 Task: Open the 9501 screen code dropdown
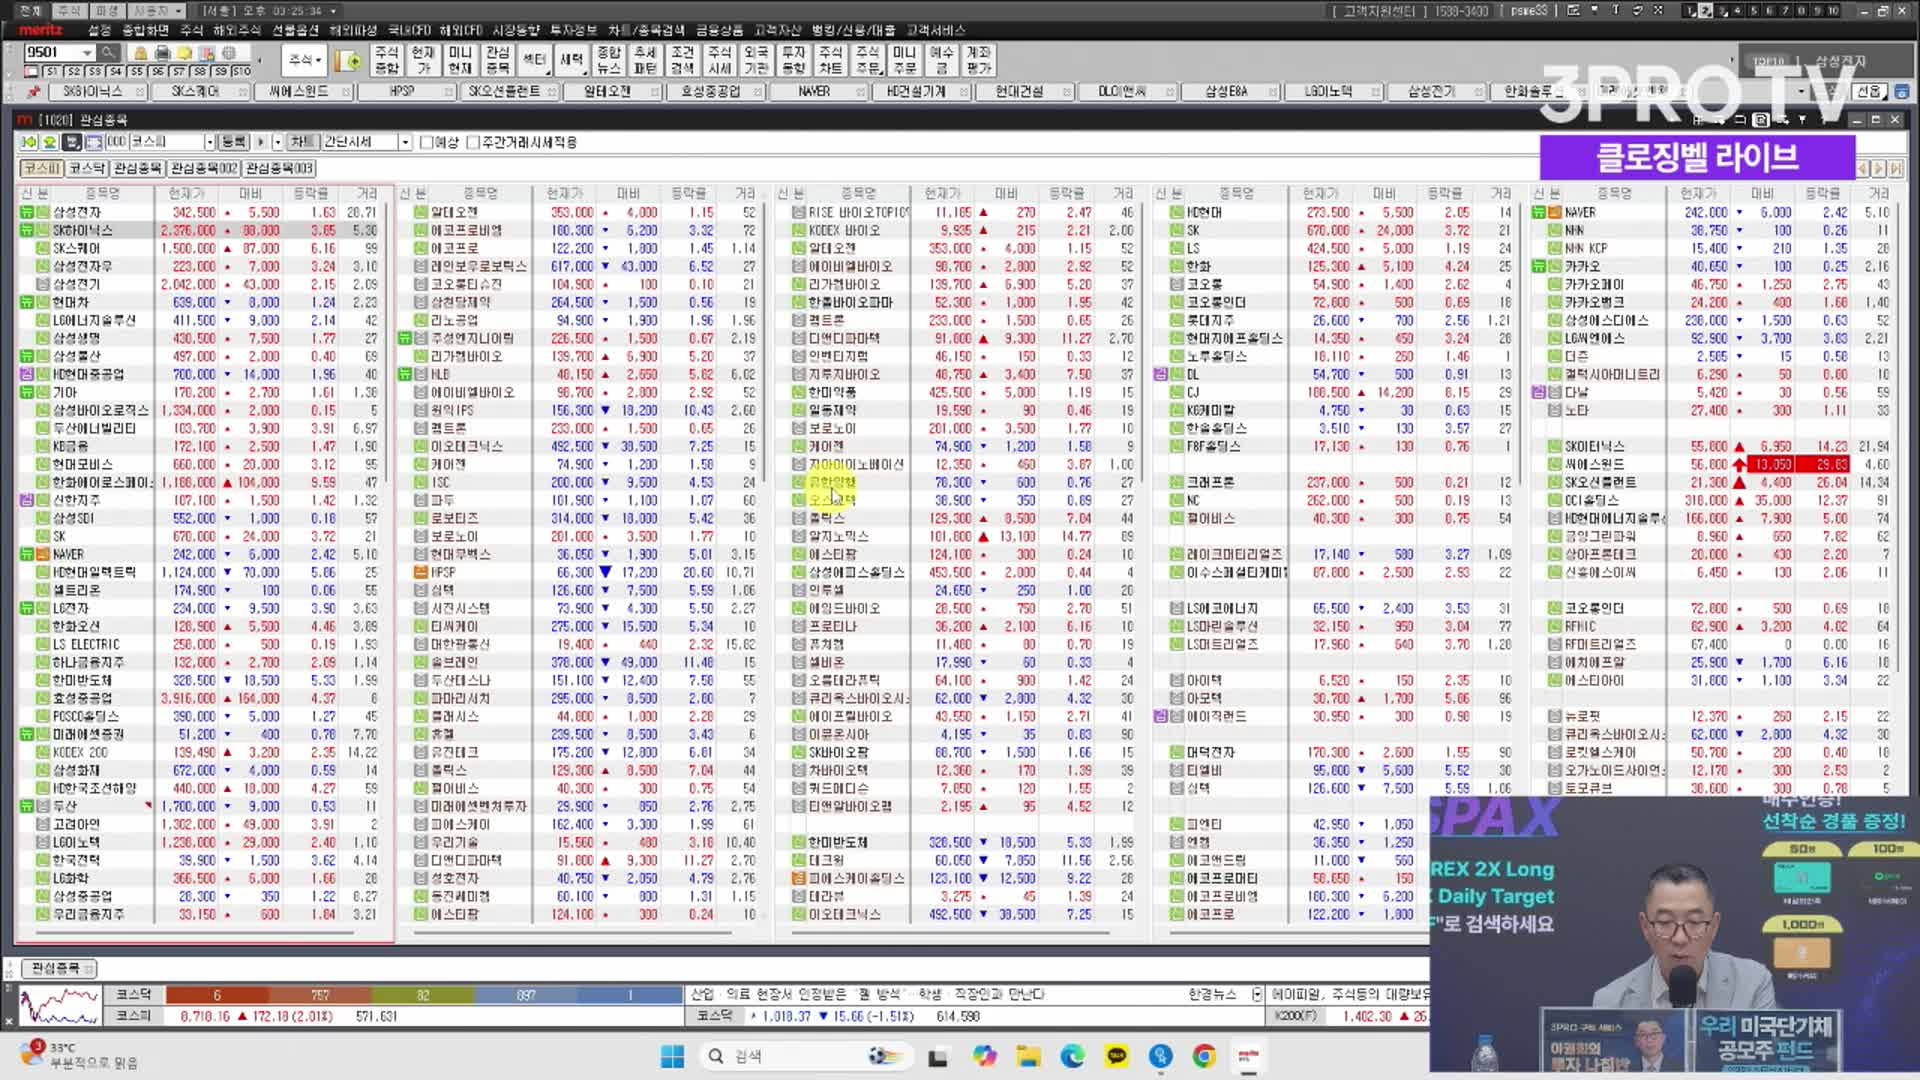click(x=87, y=52)
